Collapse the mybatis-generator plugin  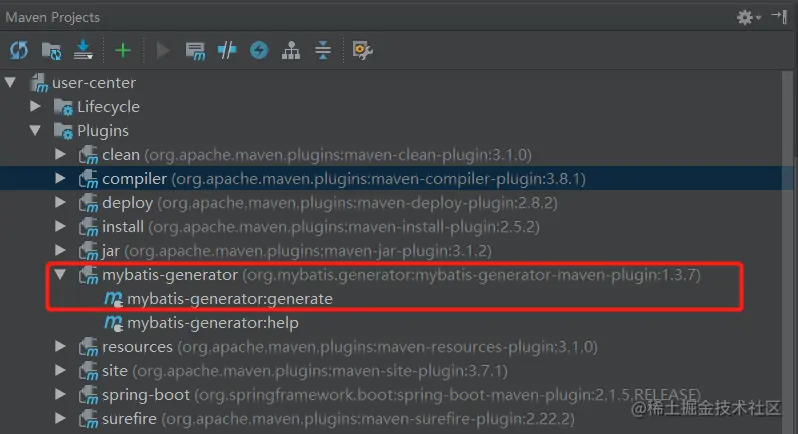coord(60,275)
